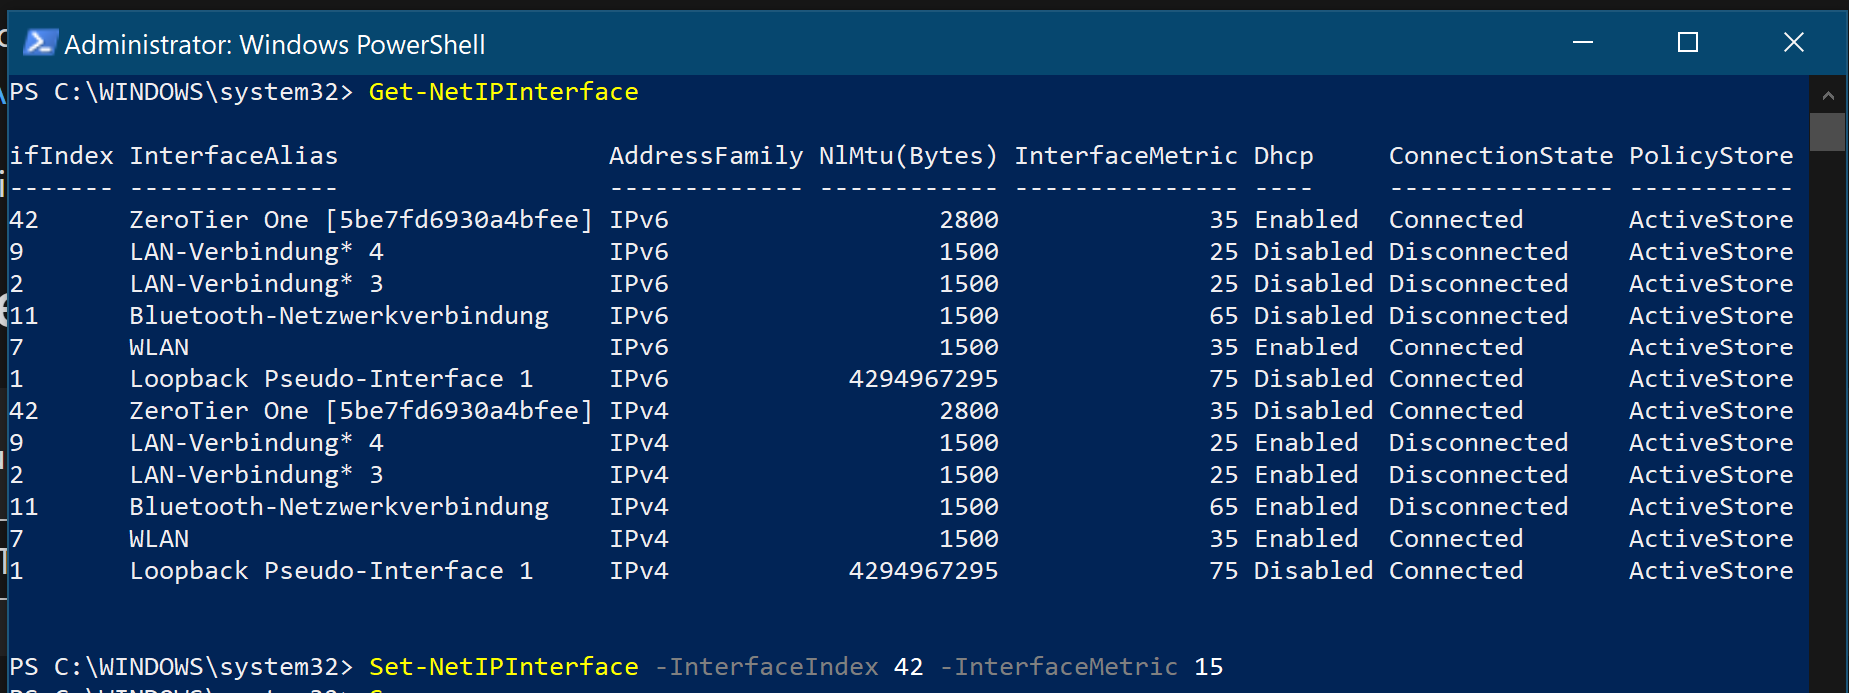Click the ConnectionState column header
The image size is (1849, 693).
coord(1501,156)
